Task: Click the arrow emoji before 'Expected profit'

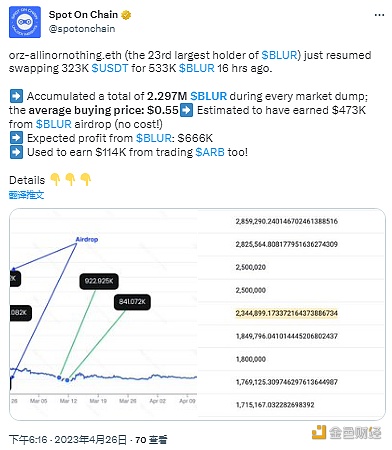Action: 16,138
